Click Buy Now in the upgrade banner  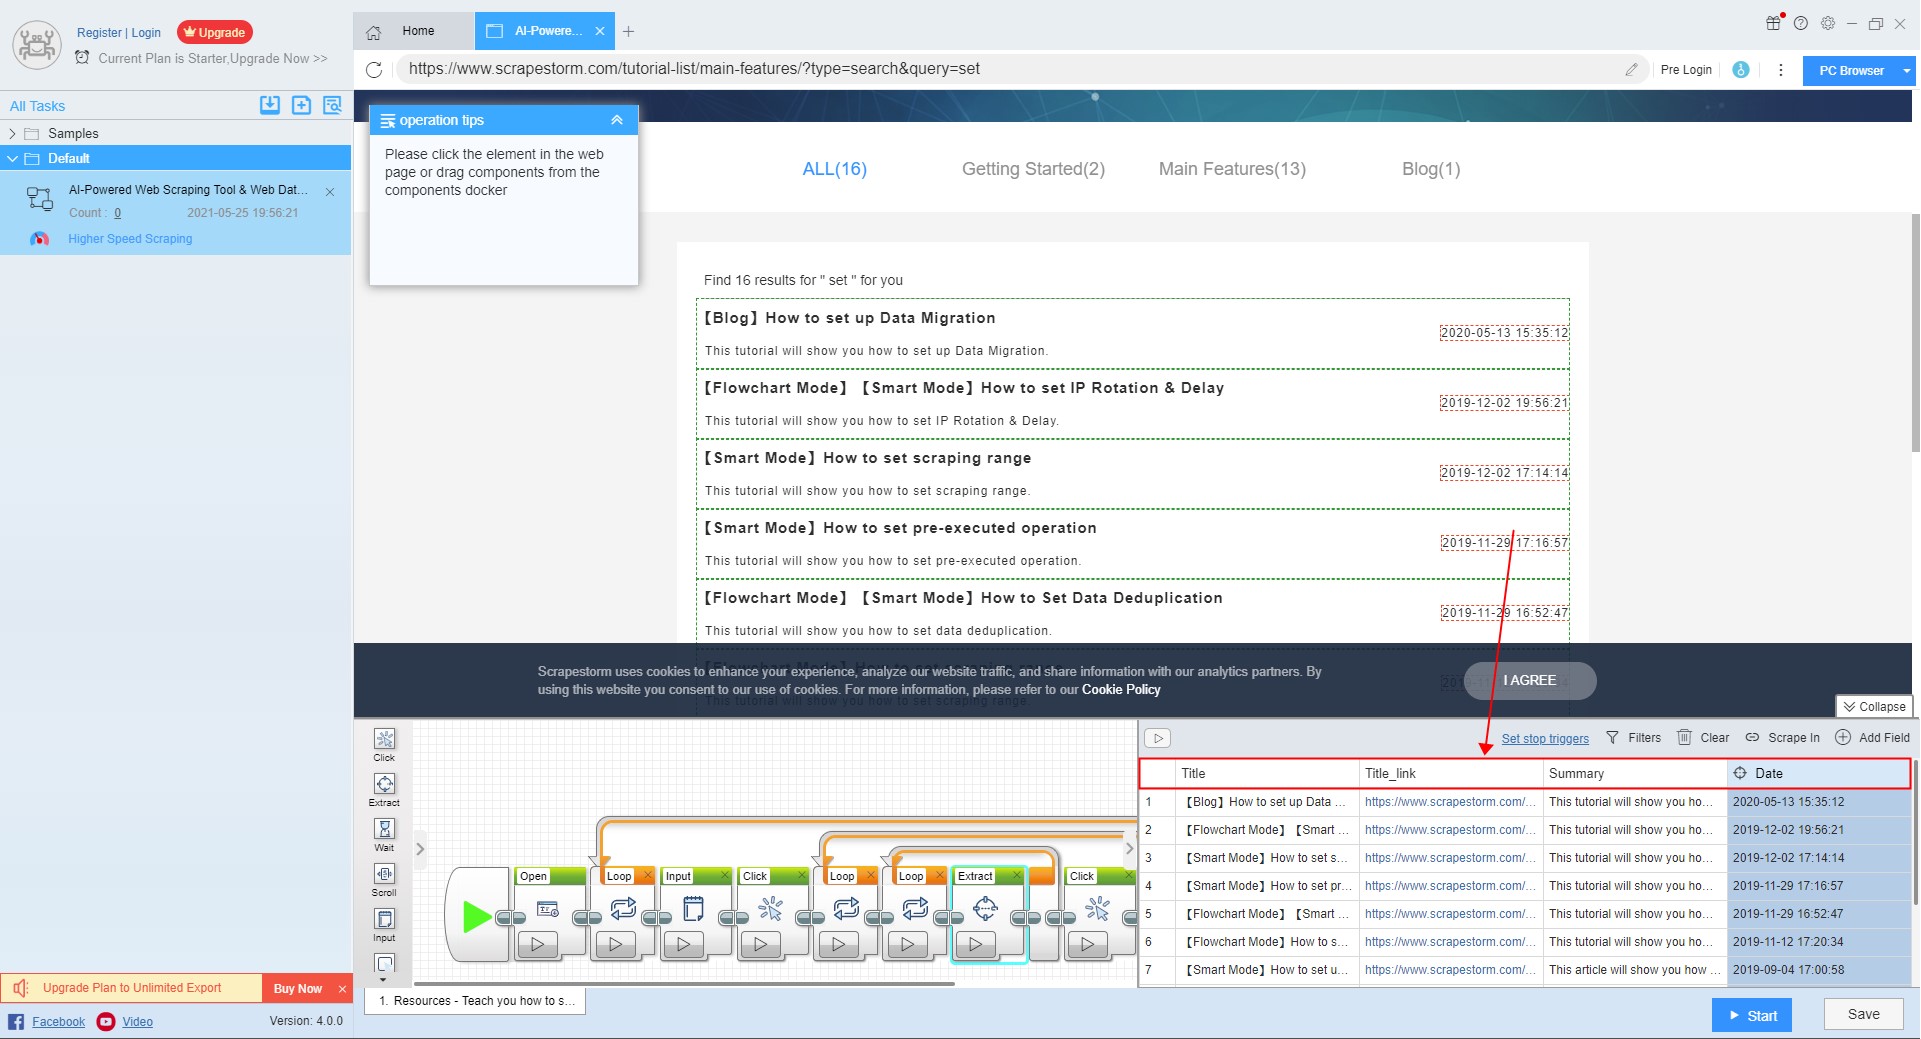pyautogui.click(x=298, y=988)
